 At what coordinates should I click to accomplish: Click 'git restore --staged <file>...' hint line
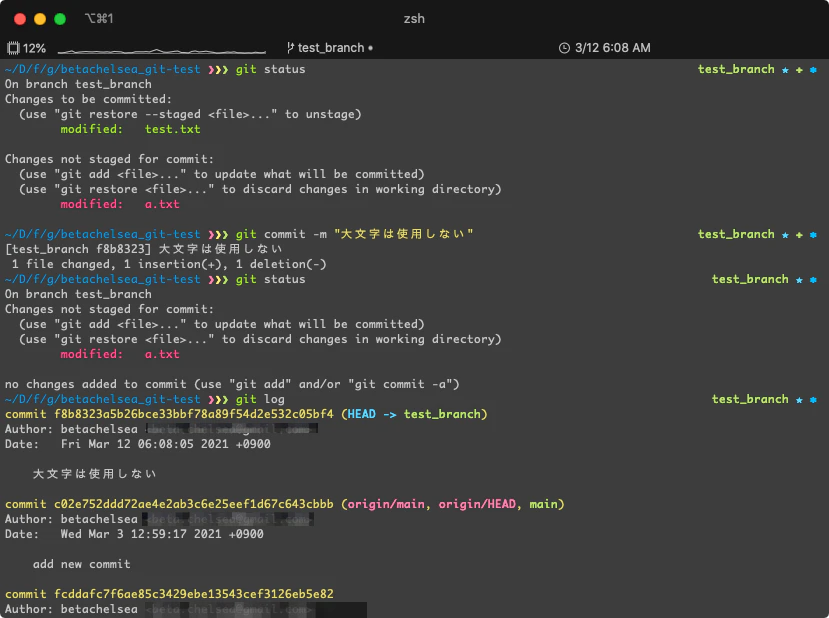click(x=190, y=114)
